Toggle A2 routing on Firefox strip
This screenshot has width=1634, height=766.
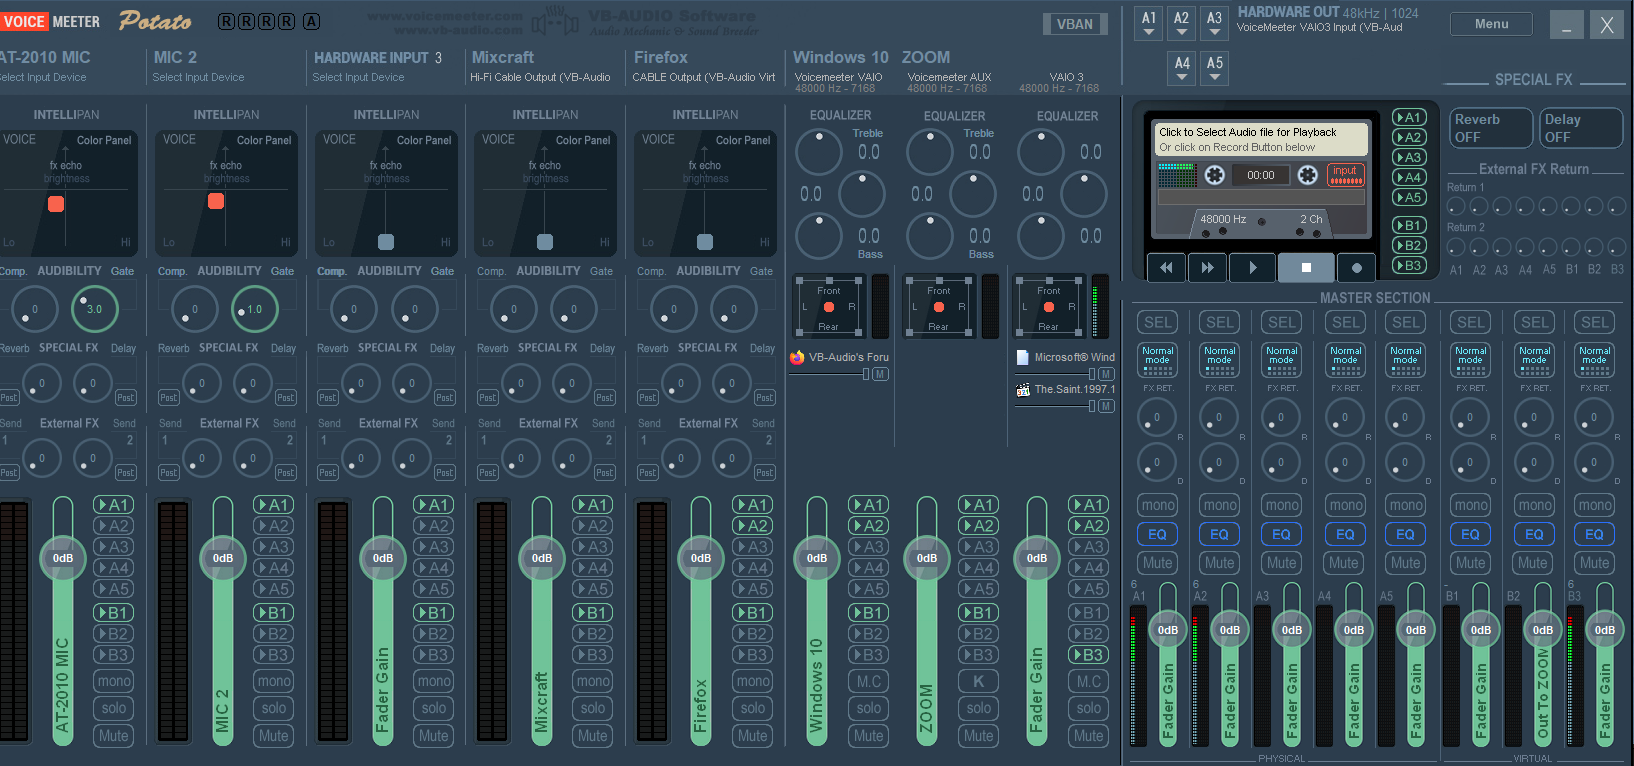click(753, 526)
